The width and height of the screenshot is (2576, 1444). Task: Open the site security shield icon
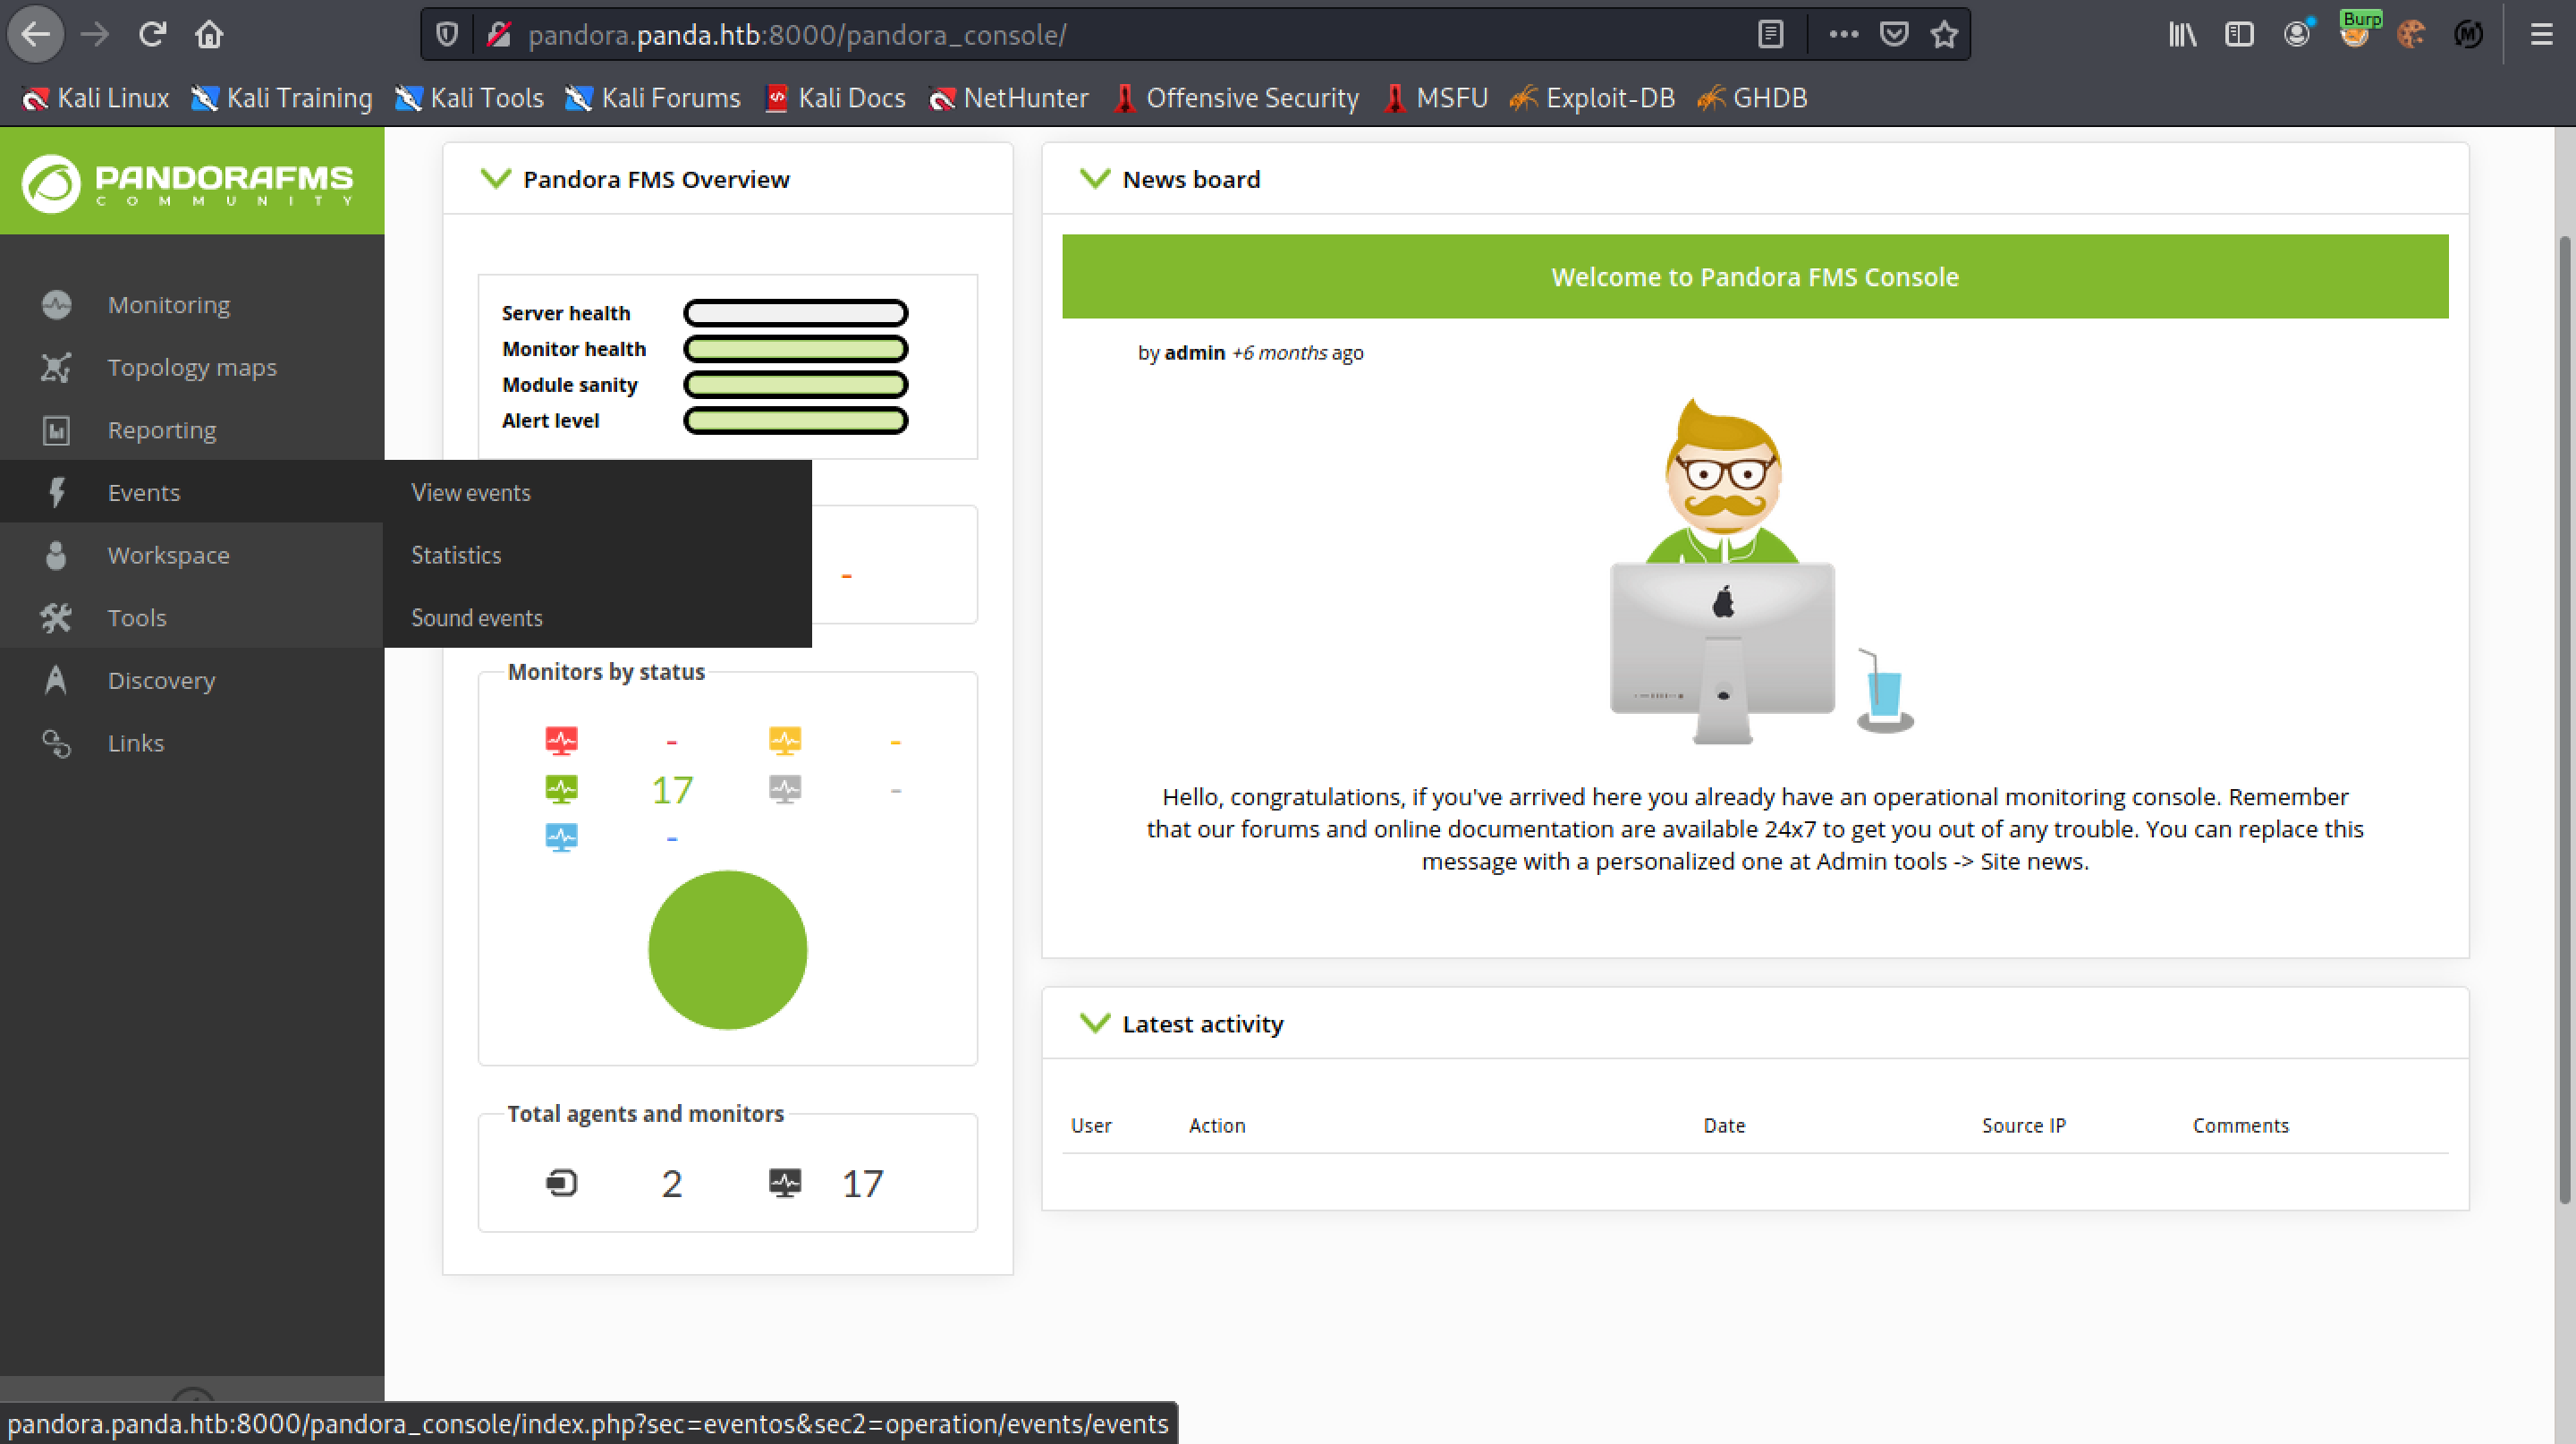pos(447,35)
